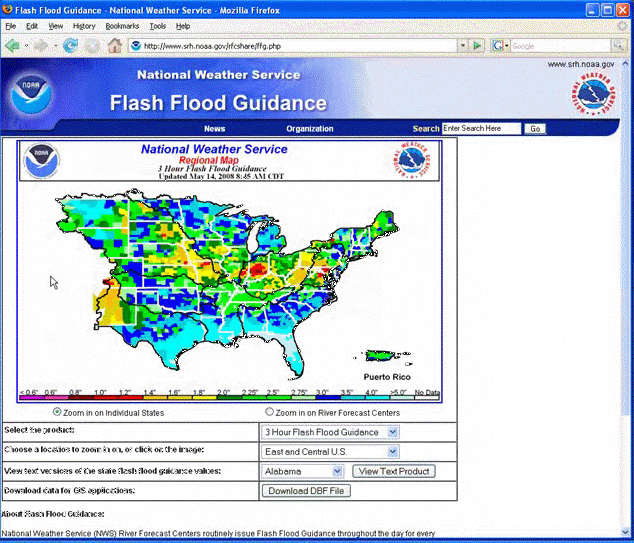
Task: Click the blue 3.0" legend color bar
Action: pyautogui.click(x=328, y=397)
